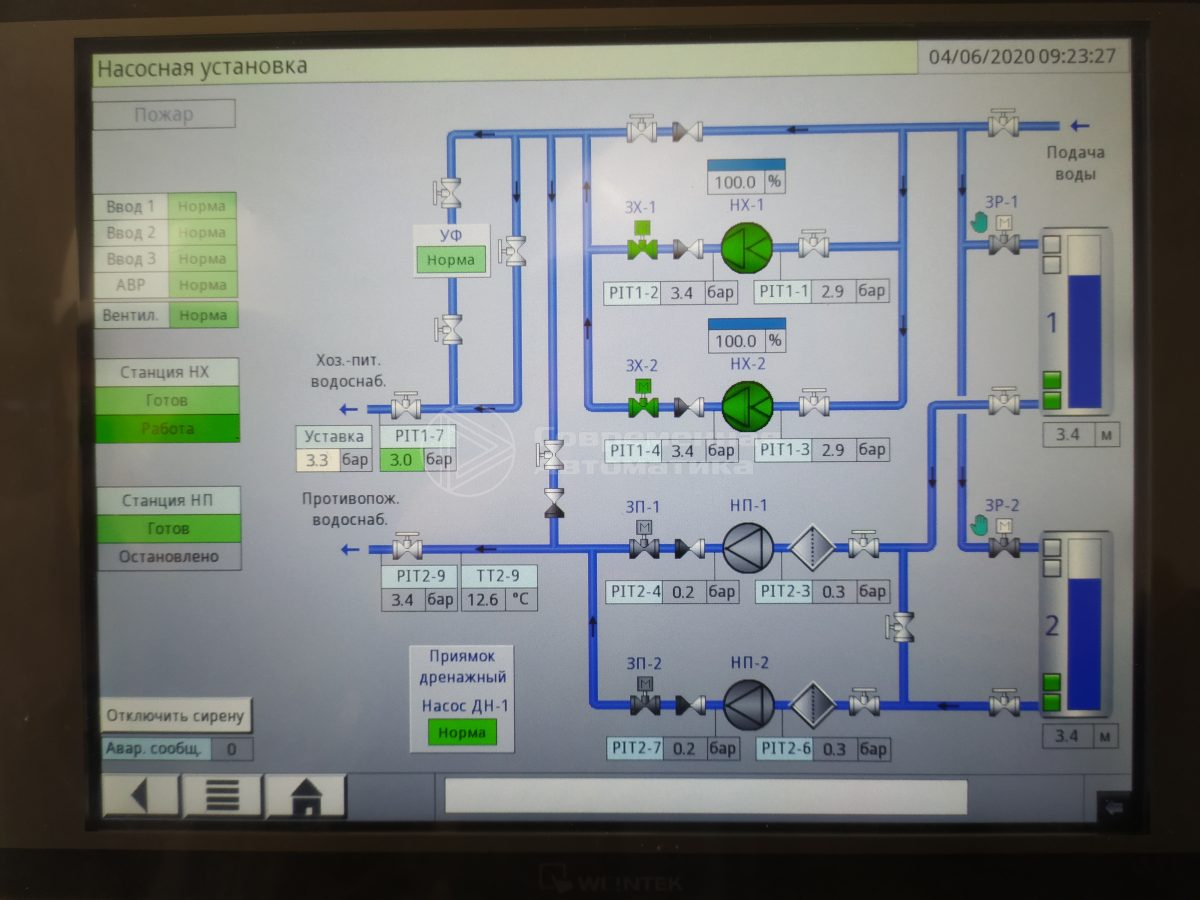
Task: Open the ЗХ-1 green valve
Action: [641, 246]
